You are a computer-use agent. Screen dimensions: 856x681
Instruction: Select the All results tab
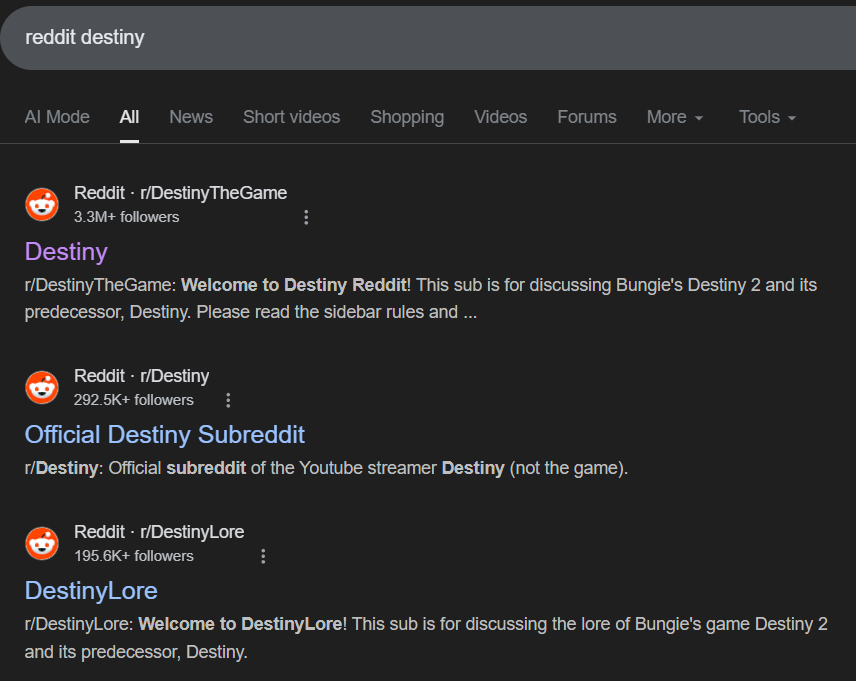click(x=129, y=117)
